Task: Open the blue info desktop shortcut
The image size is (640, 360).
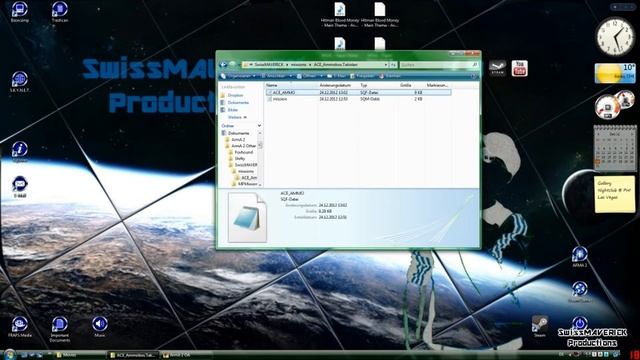Action: pyautogui.click(x=19, y=149)
